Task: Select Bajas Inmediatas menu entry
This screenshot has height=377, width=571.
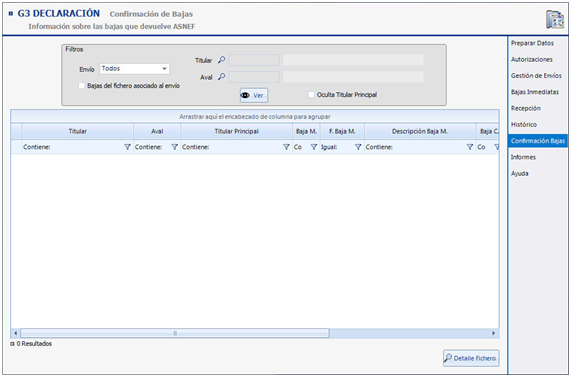Action: click(535, 92)
